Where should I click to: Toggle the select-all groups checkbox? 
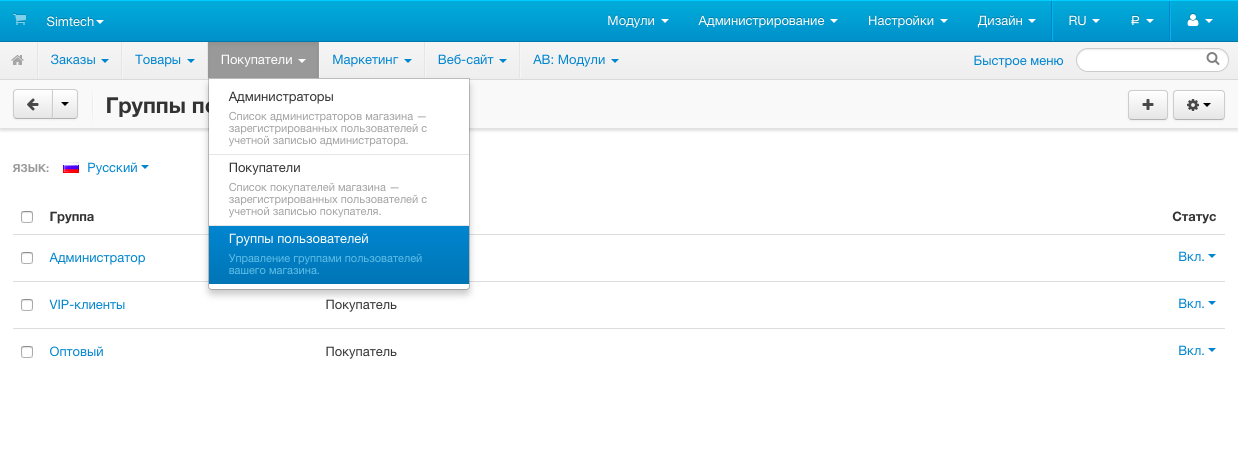pos(27,216)
